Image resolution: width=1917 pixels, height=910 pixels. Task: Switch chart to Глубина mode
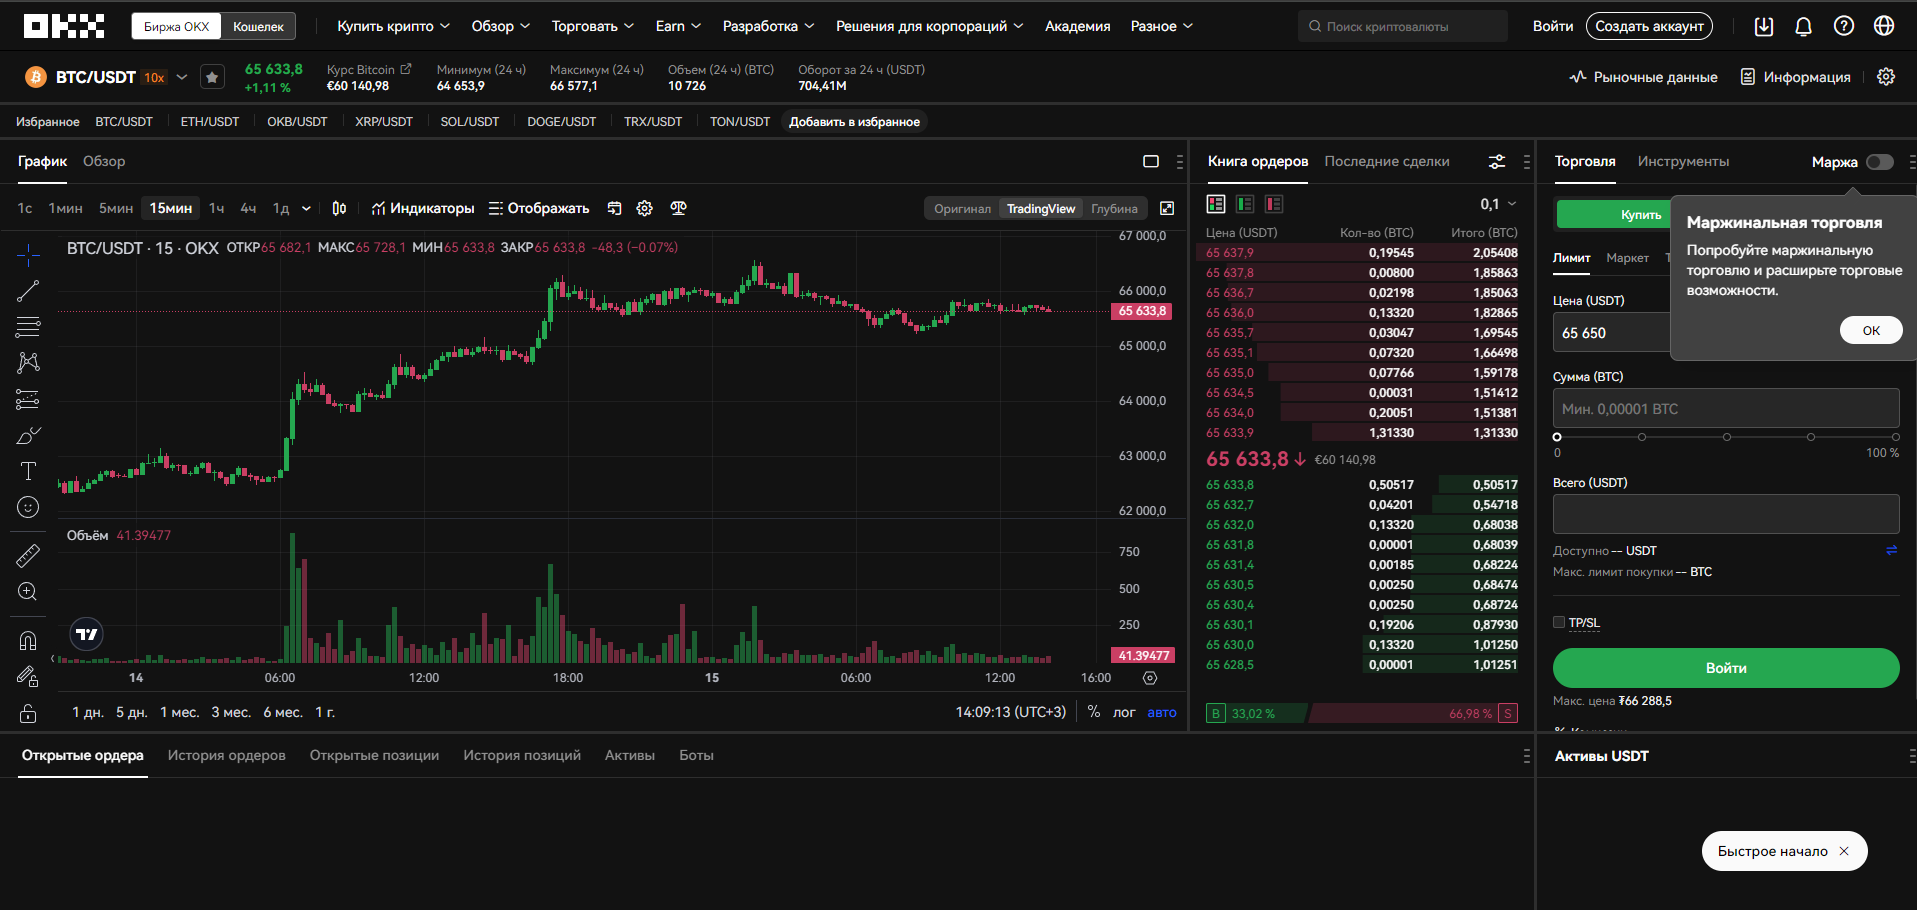(x=1114, y=208)
